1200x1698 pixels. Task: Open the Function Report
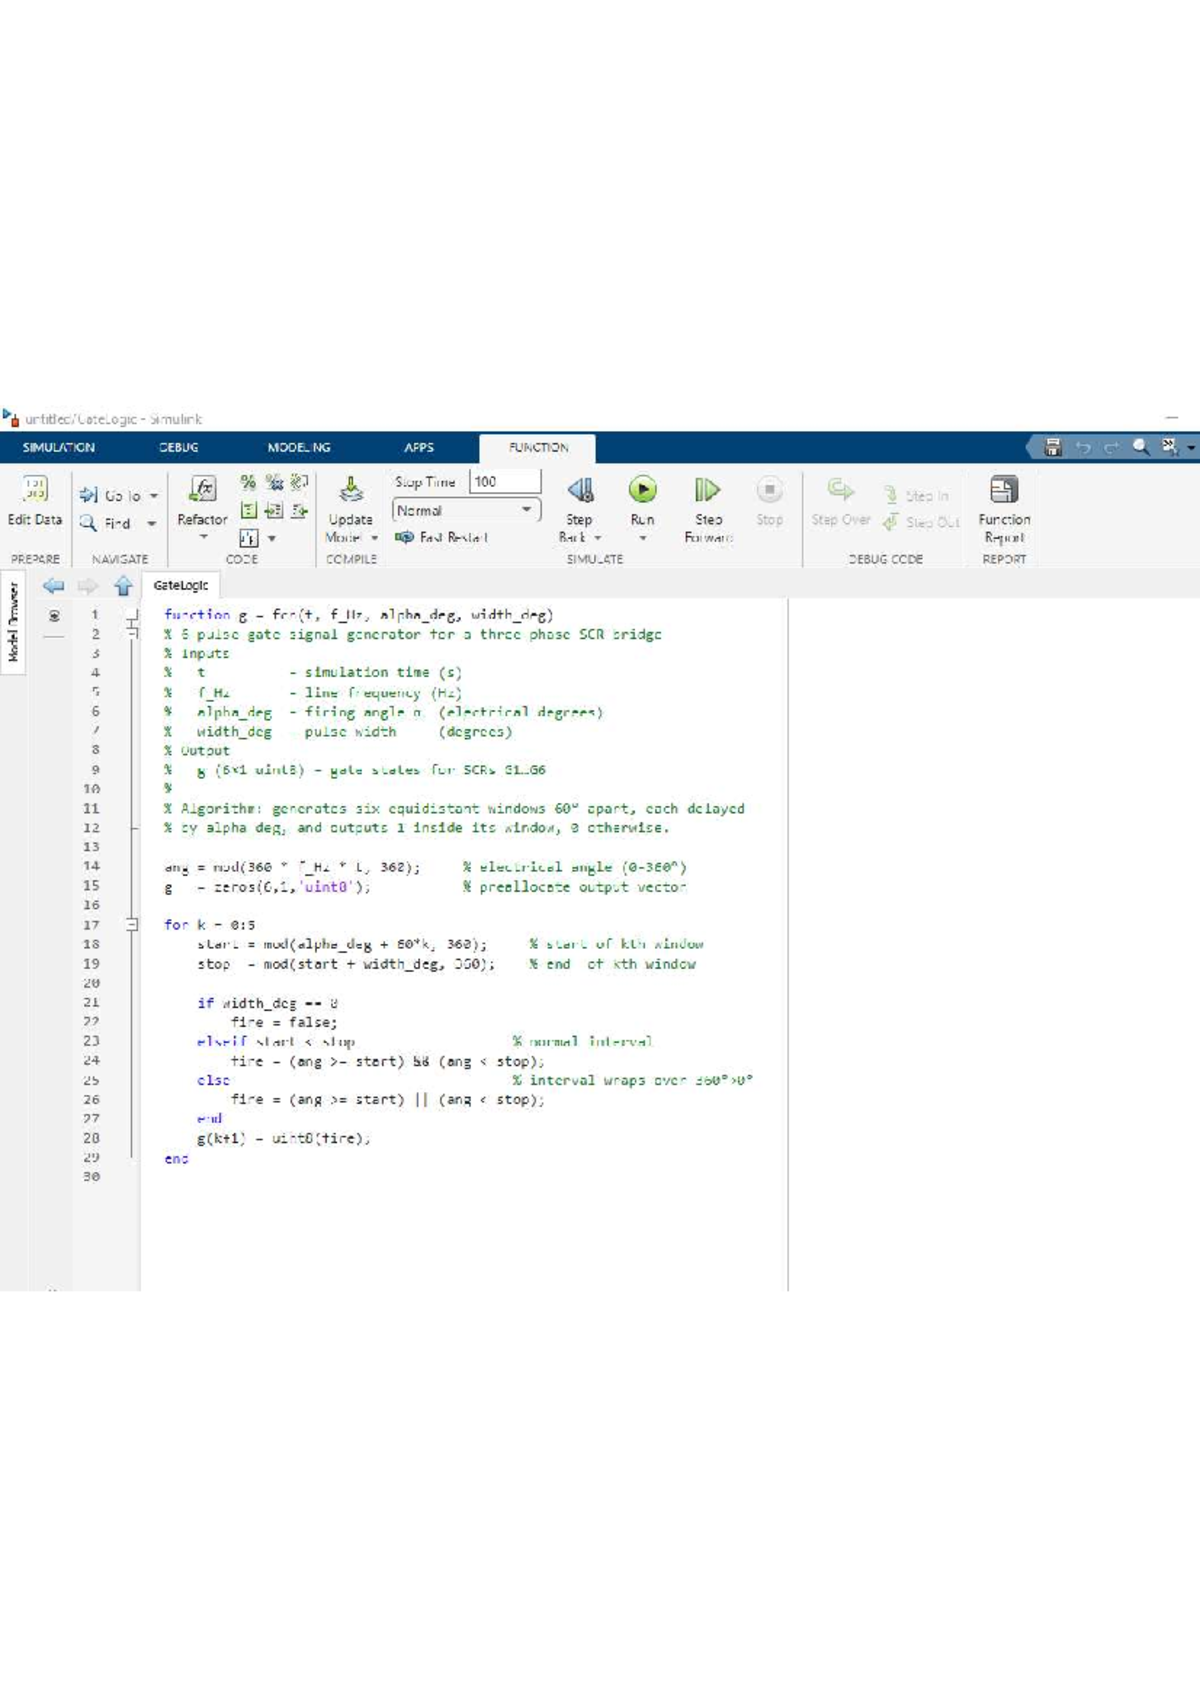point(1004,509)
